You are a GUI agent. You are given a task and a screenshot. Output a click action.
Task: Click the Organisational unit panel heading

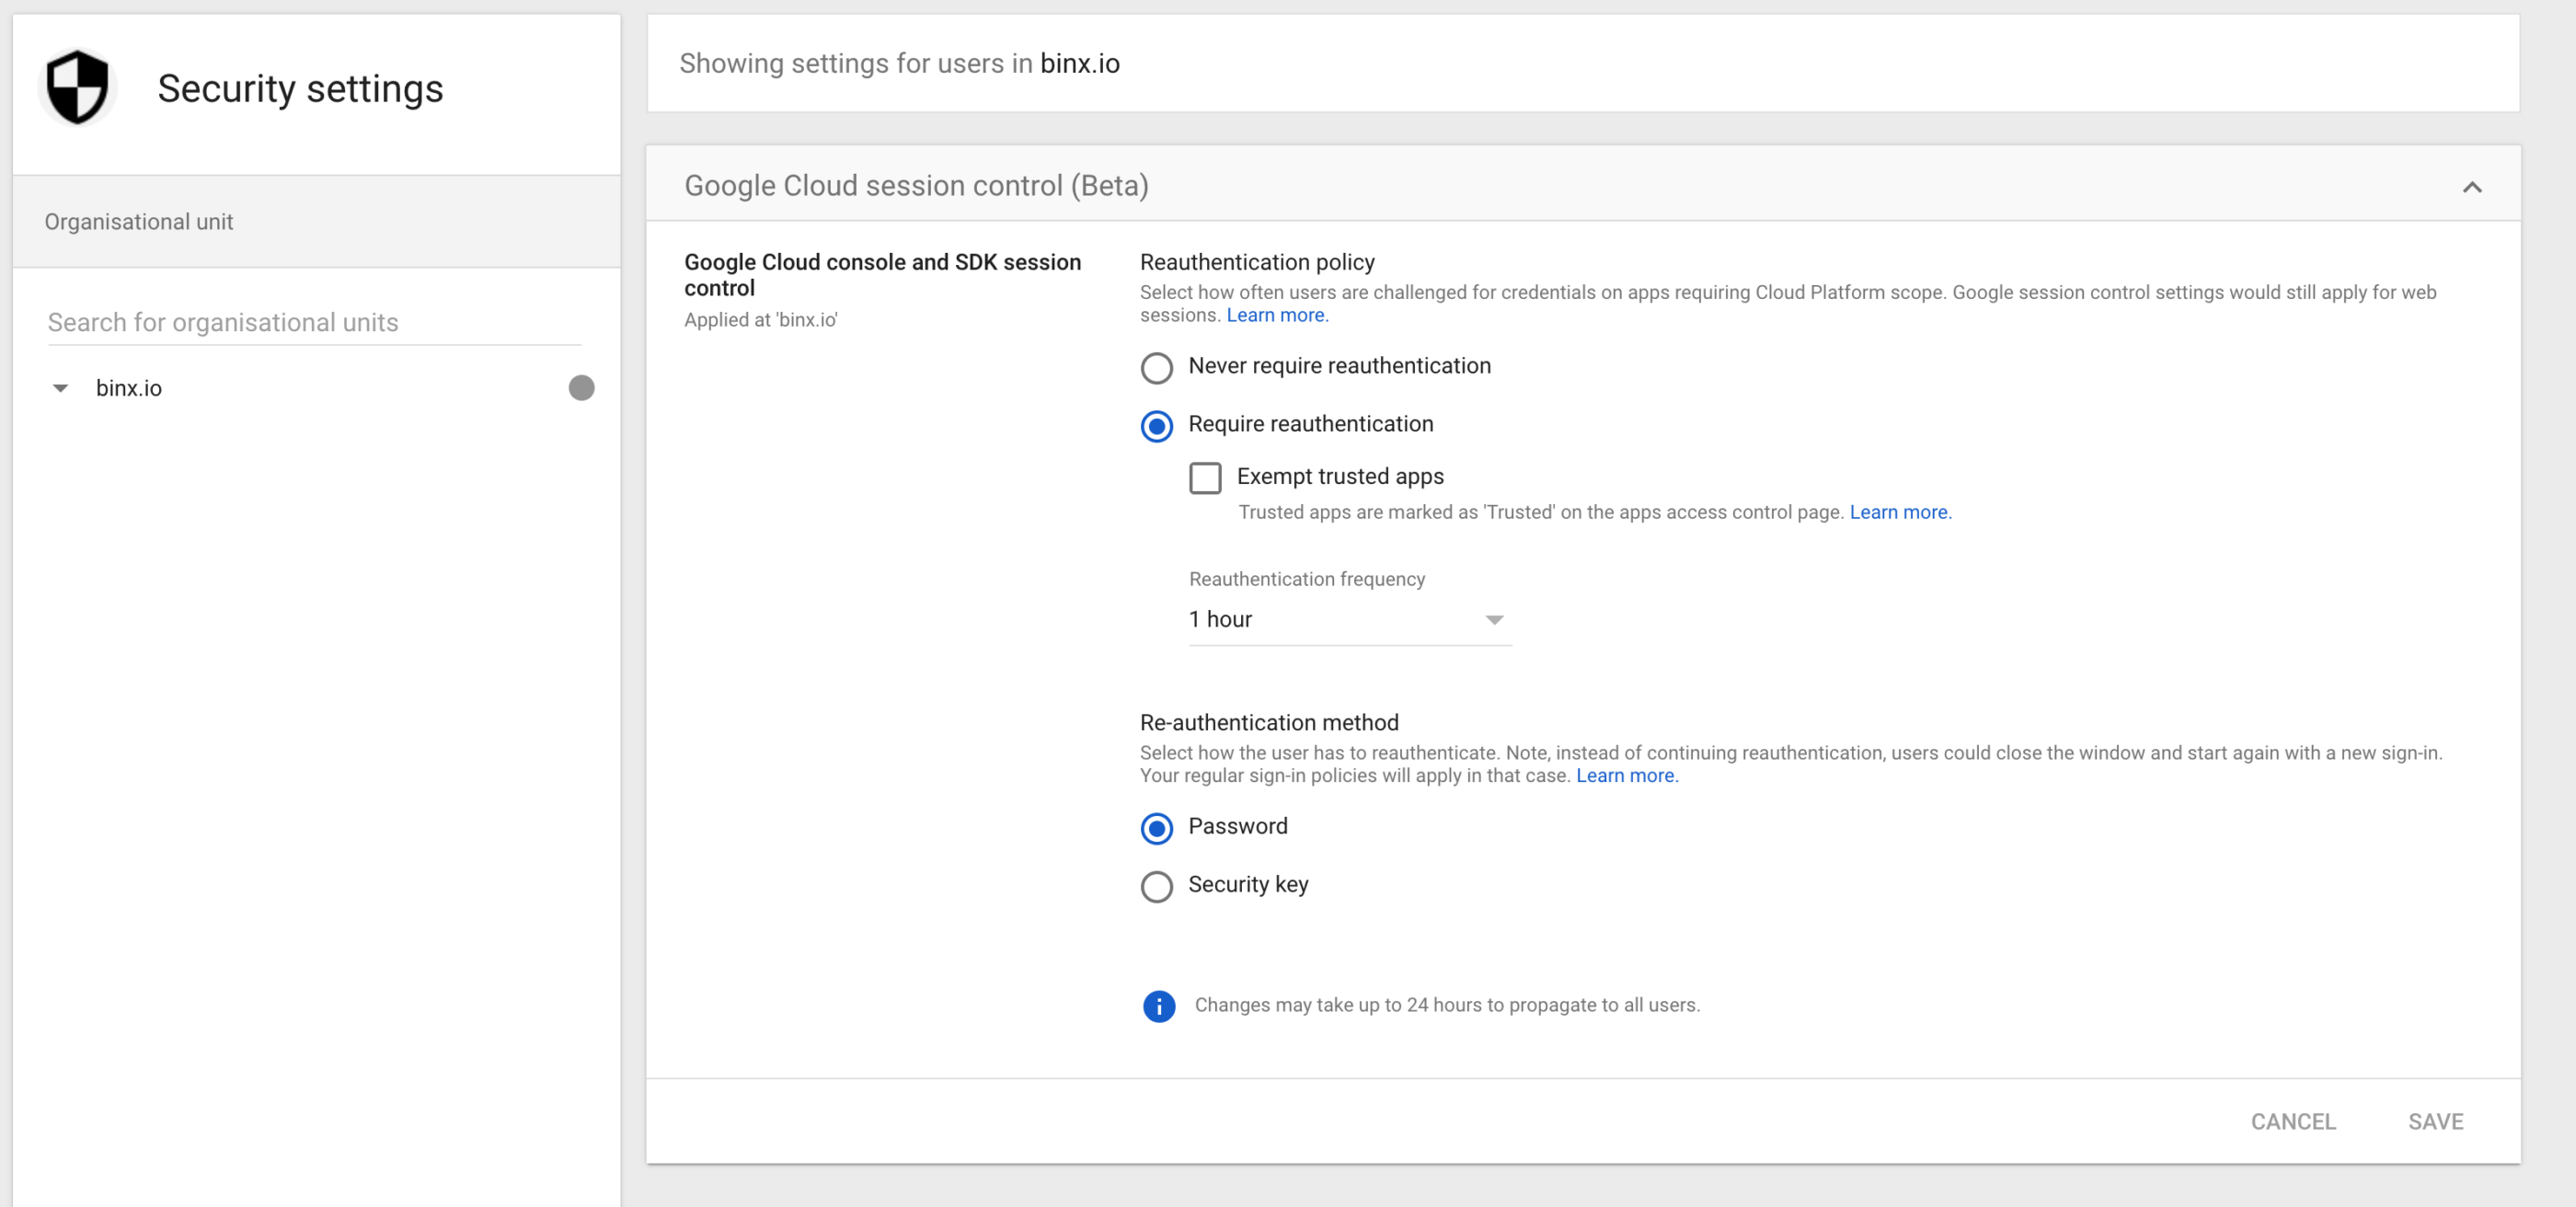138,222
